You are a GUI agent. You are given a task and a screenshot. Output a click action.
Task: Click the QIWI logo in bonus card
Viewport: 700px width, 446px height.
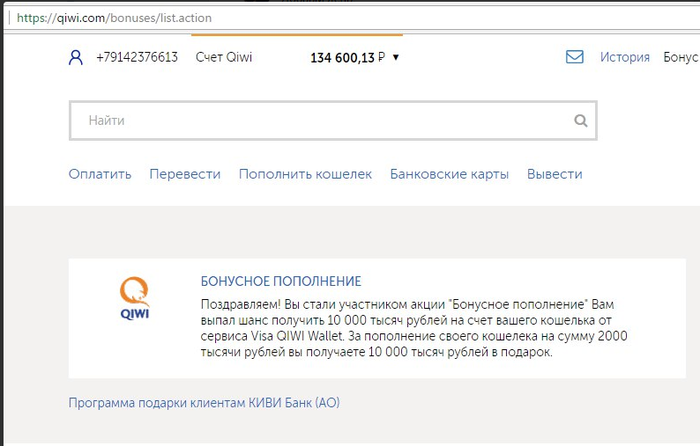(134, 298)
